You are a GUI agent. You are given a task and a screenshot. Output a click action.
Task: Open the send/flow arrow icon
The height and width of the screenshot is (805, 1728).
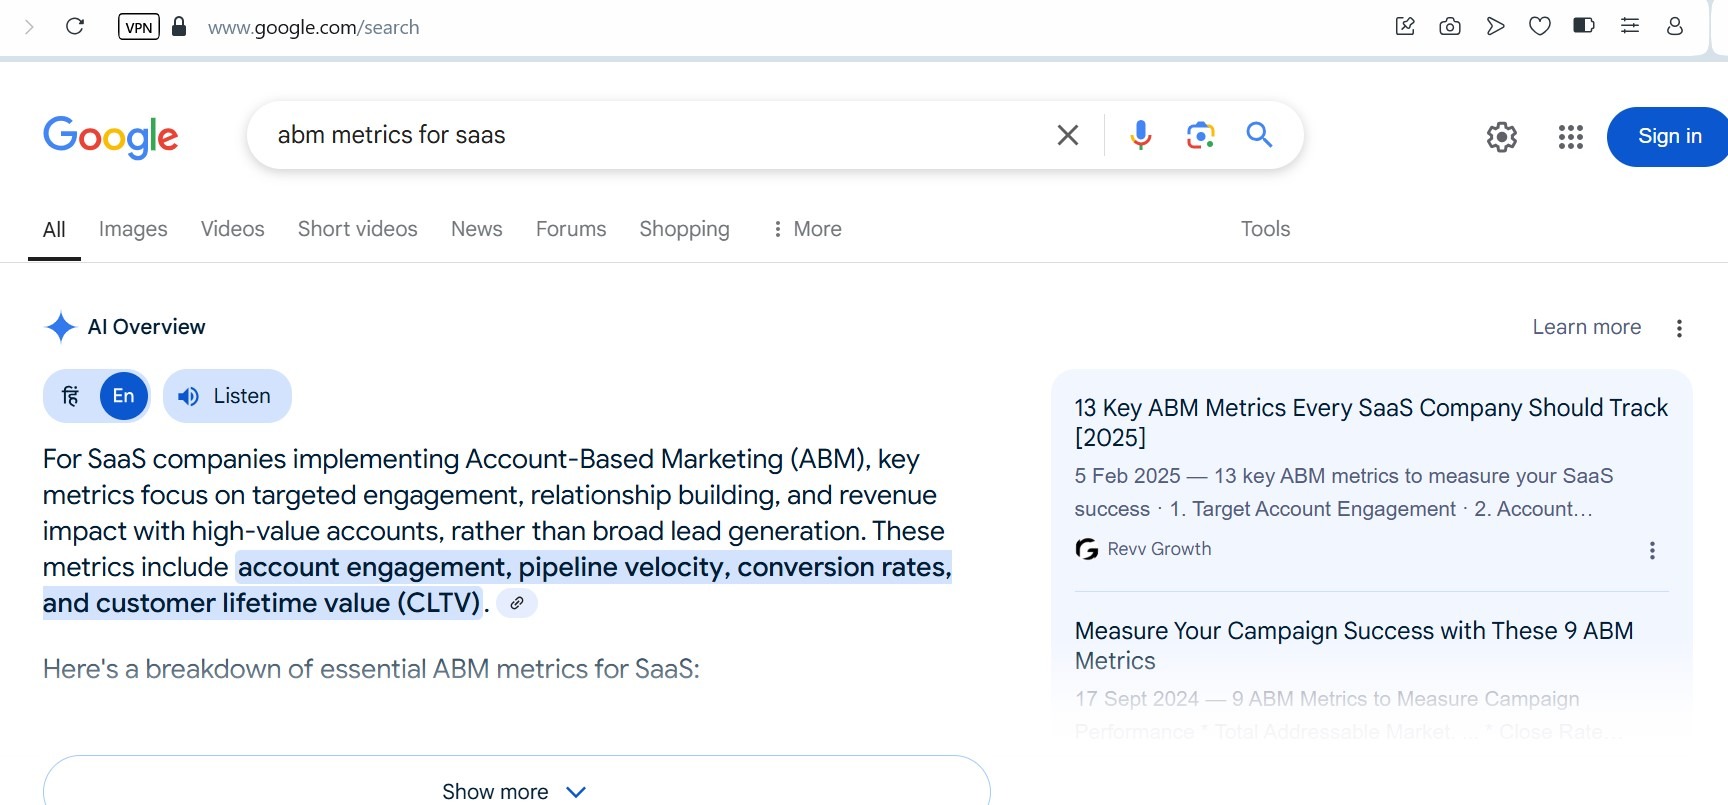pyautogui.click(x=1495, y=27)
